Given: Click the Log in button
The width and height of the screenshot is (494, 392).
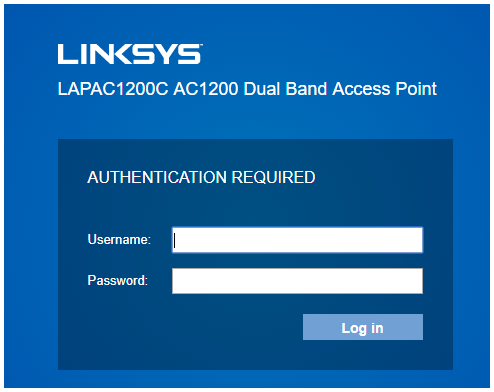Looking at the screenshot, I should coord(363,327).
